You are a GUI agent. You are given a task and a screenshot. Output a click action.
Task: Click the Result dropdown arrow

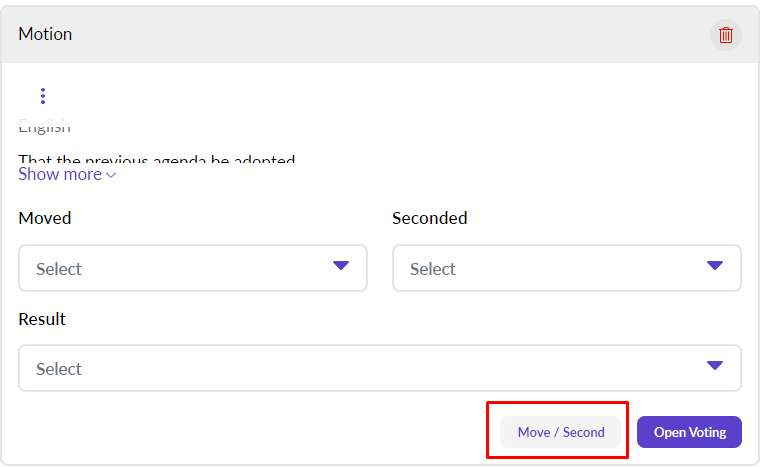point(714,366)
